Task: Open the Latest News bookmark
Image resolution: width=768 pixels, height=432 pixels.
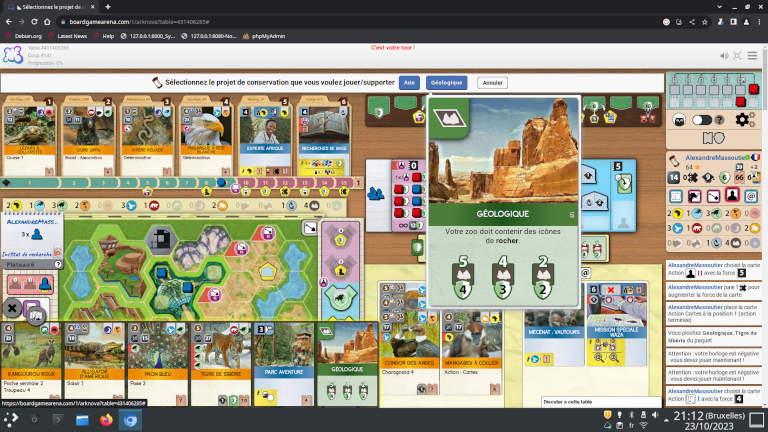Action: pyautogui.click(x=68, y=36)
